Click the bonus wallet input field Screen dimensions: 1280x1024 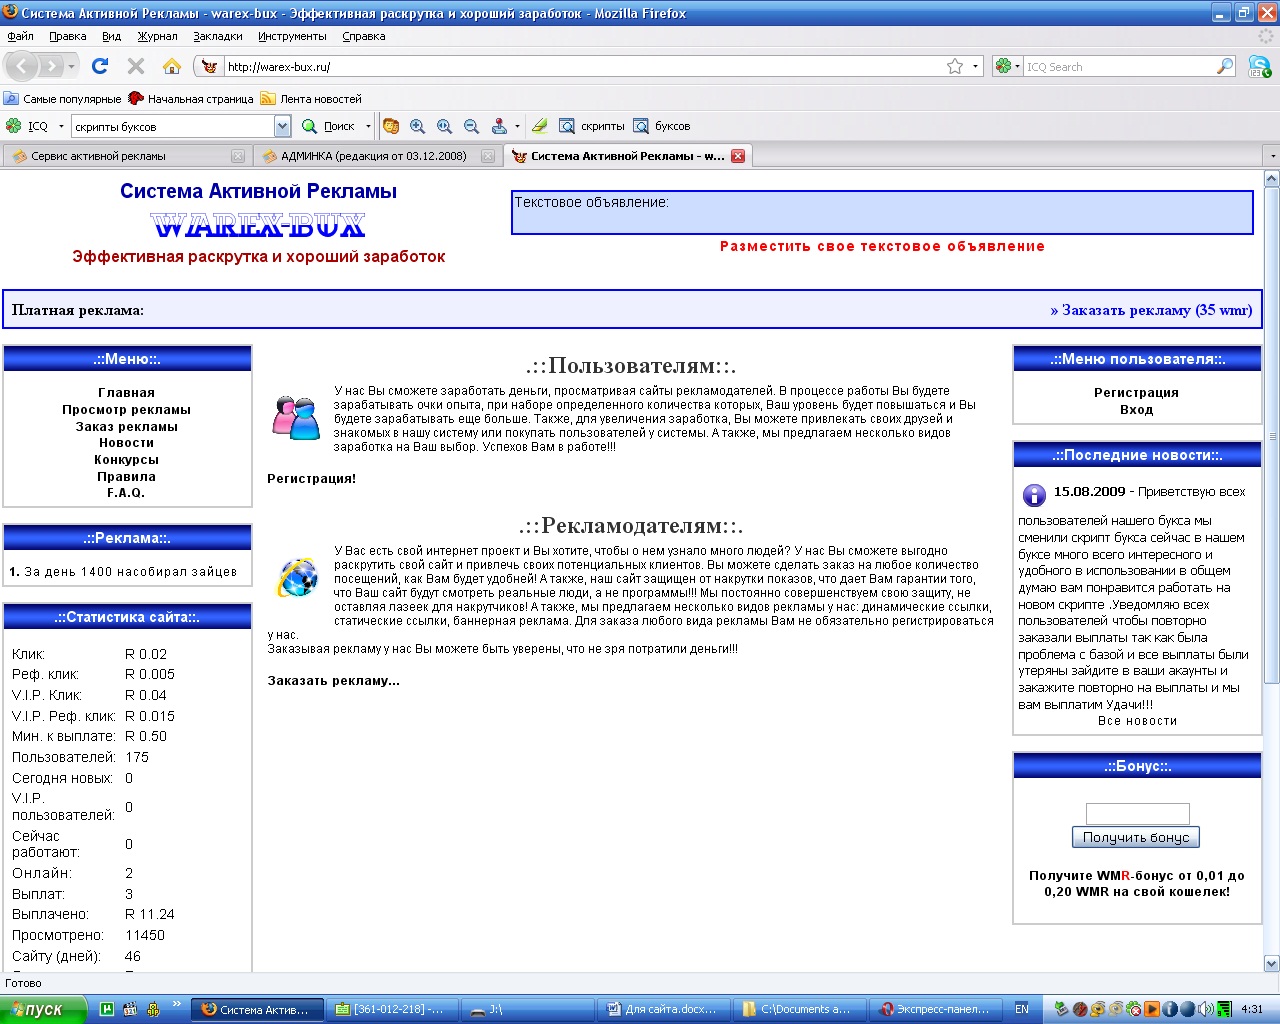1137,813
